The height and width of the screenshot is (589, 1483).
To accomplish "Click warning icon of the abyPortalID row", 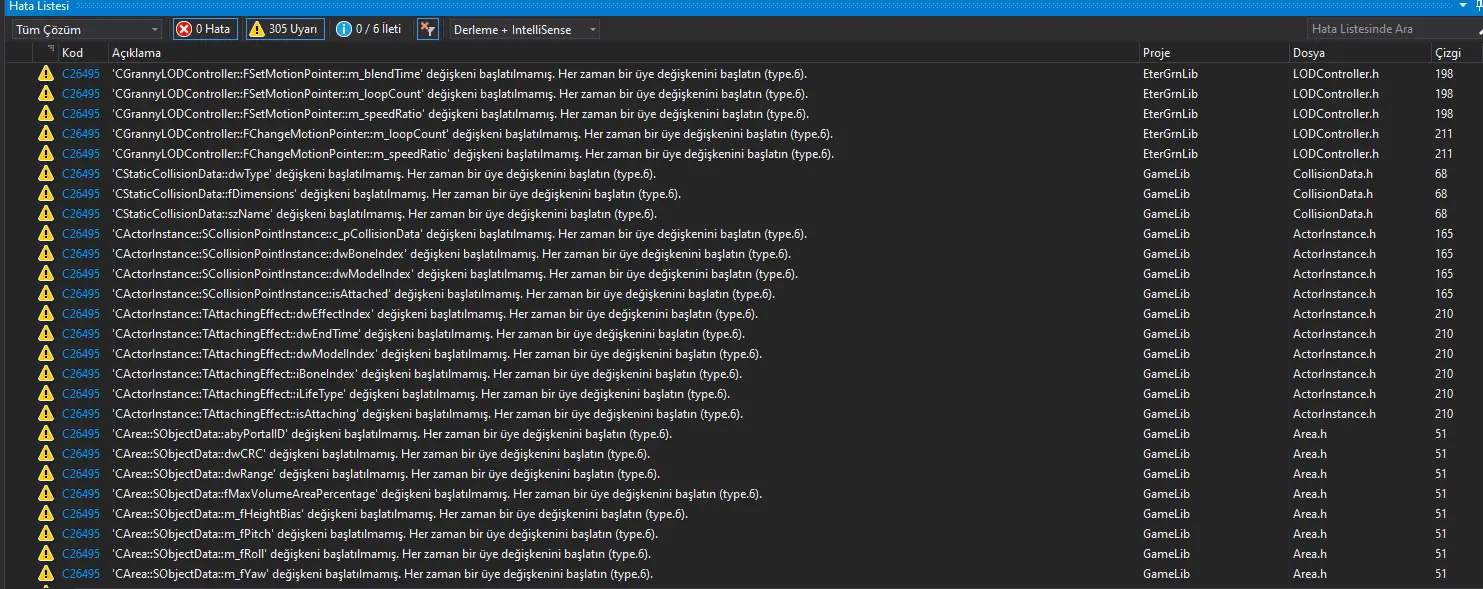I will coord(45,434).
